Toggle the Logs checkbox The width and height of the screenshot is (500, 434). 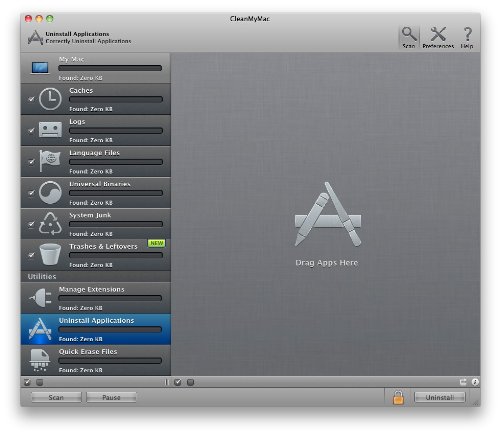click(31, 130)
